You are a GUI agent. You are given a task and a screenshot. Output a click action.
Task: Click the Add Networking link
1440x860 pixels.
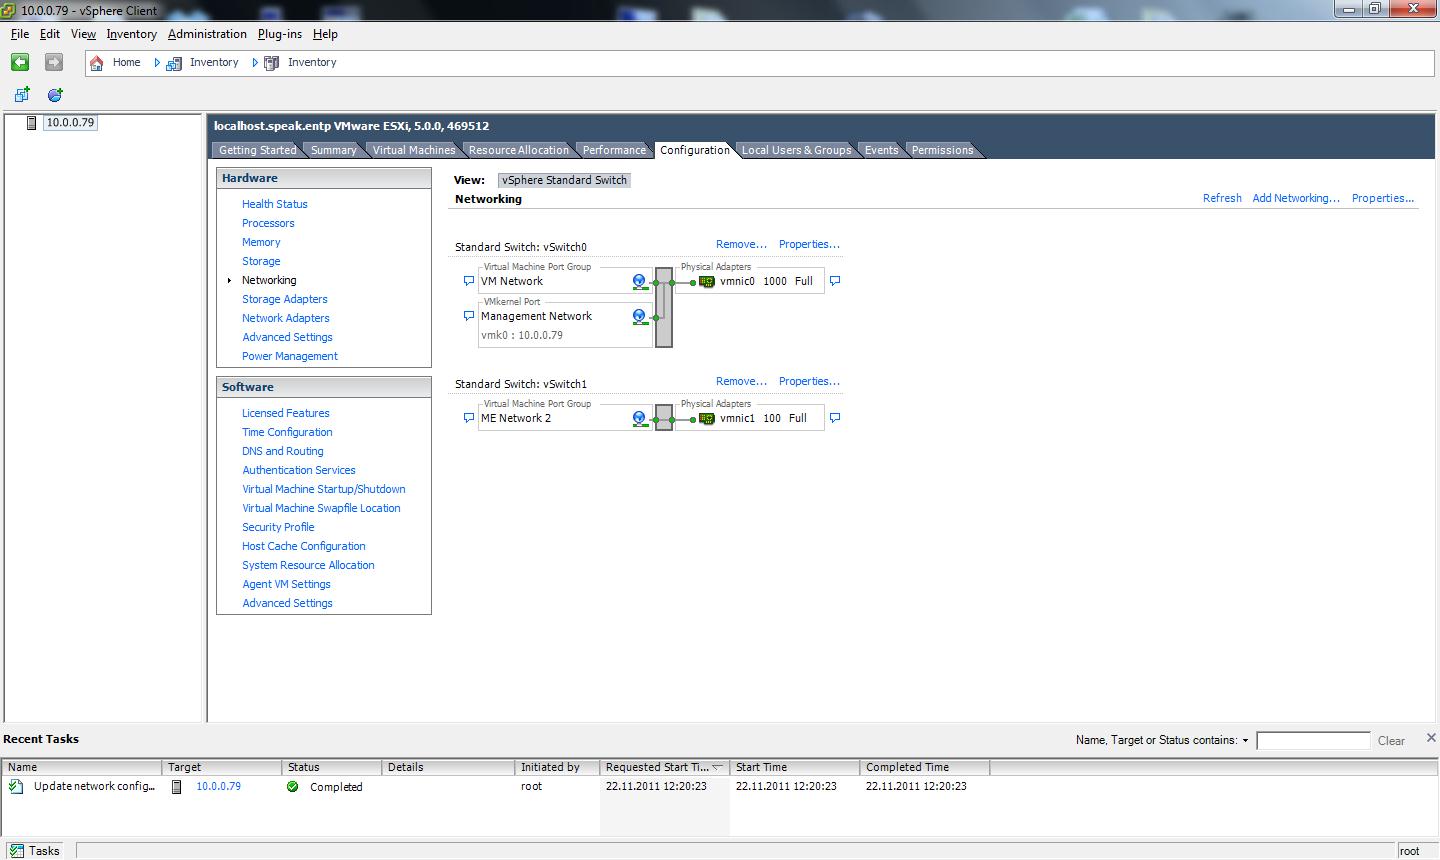point(1296,198)
